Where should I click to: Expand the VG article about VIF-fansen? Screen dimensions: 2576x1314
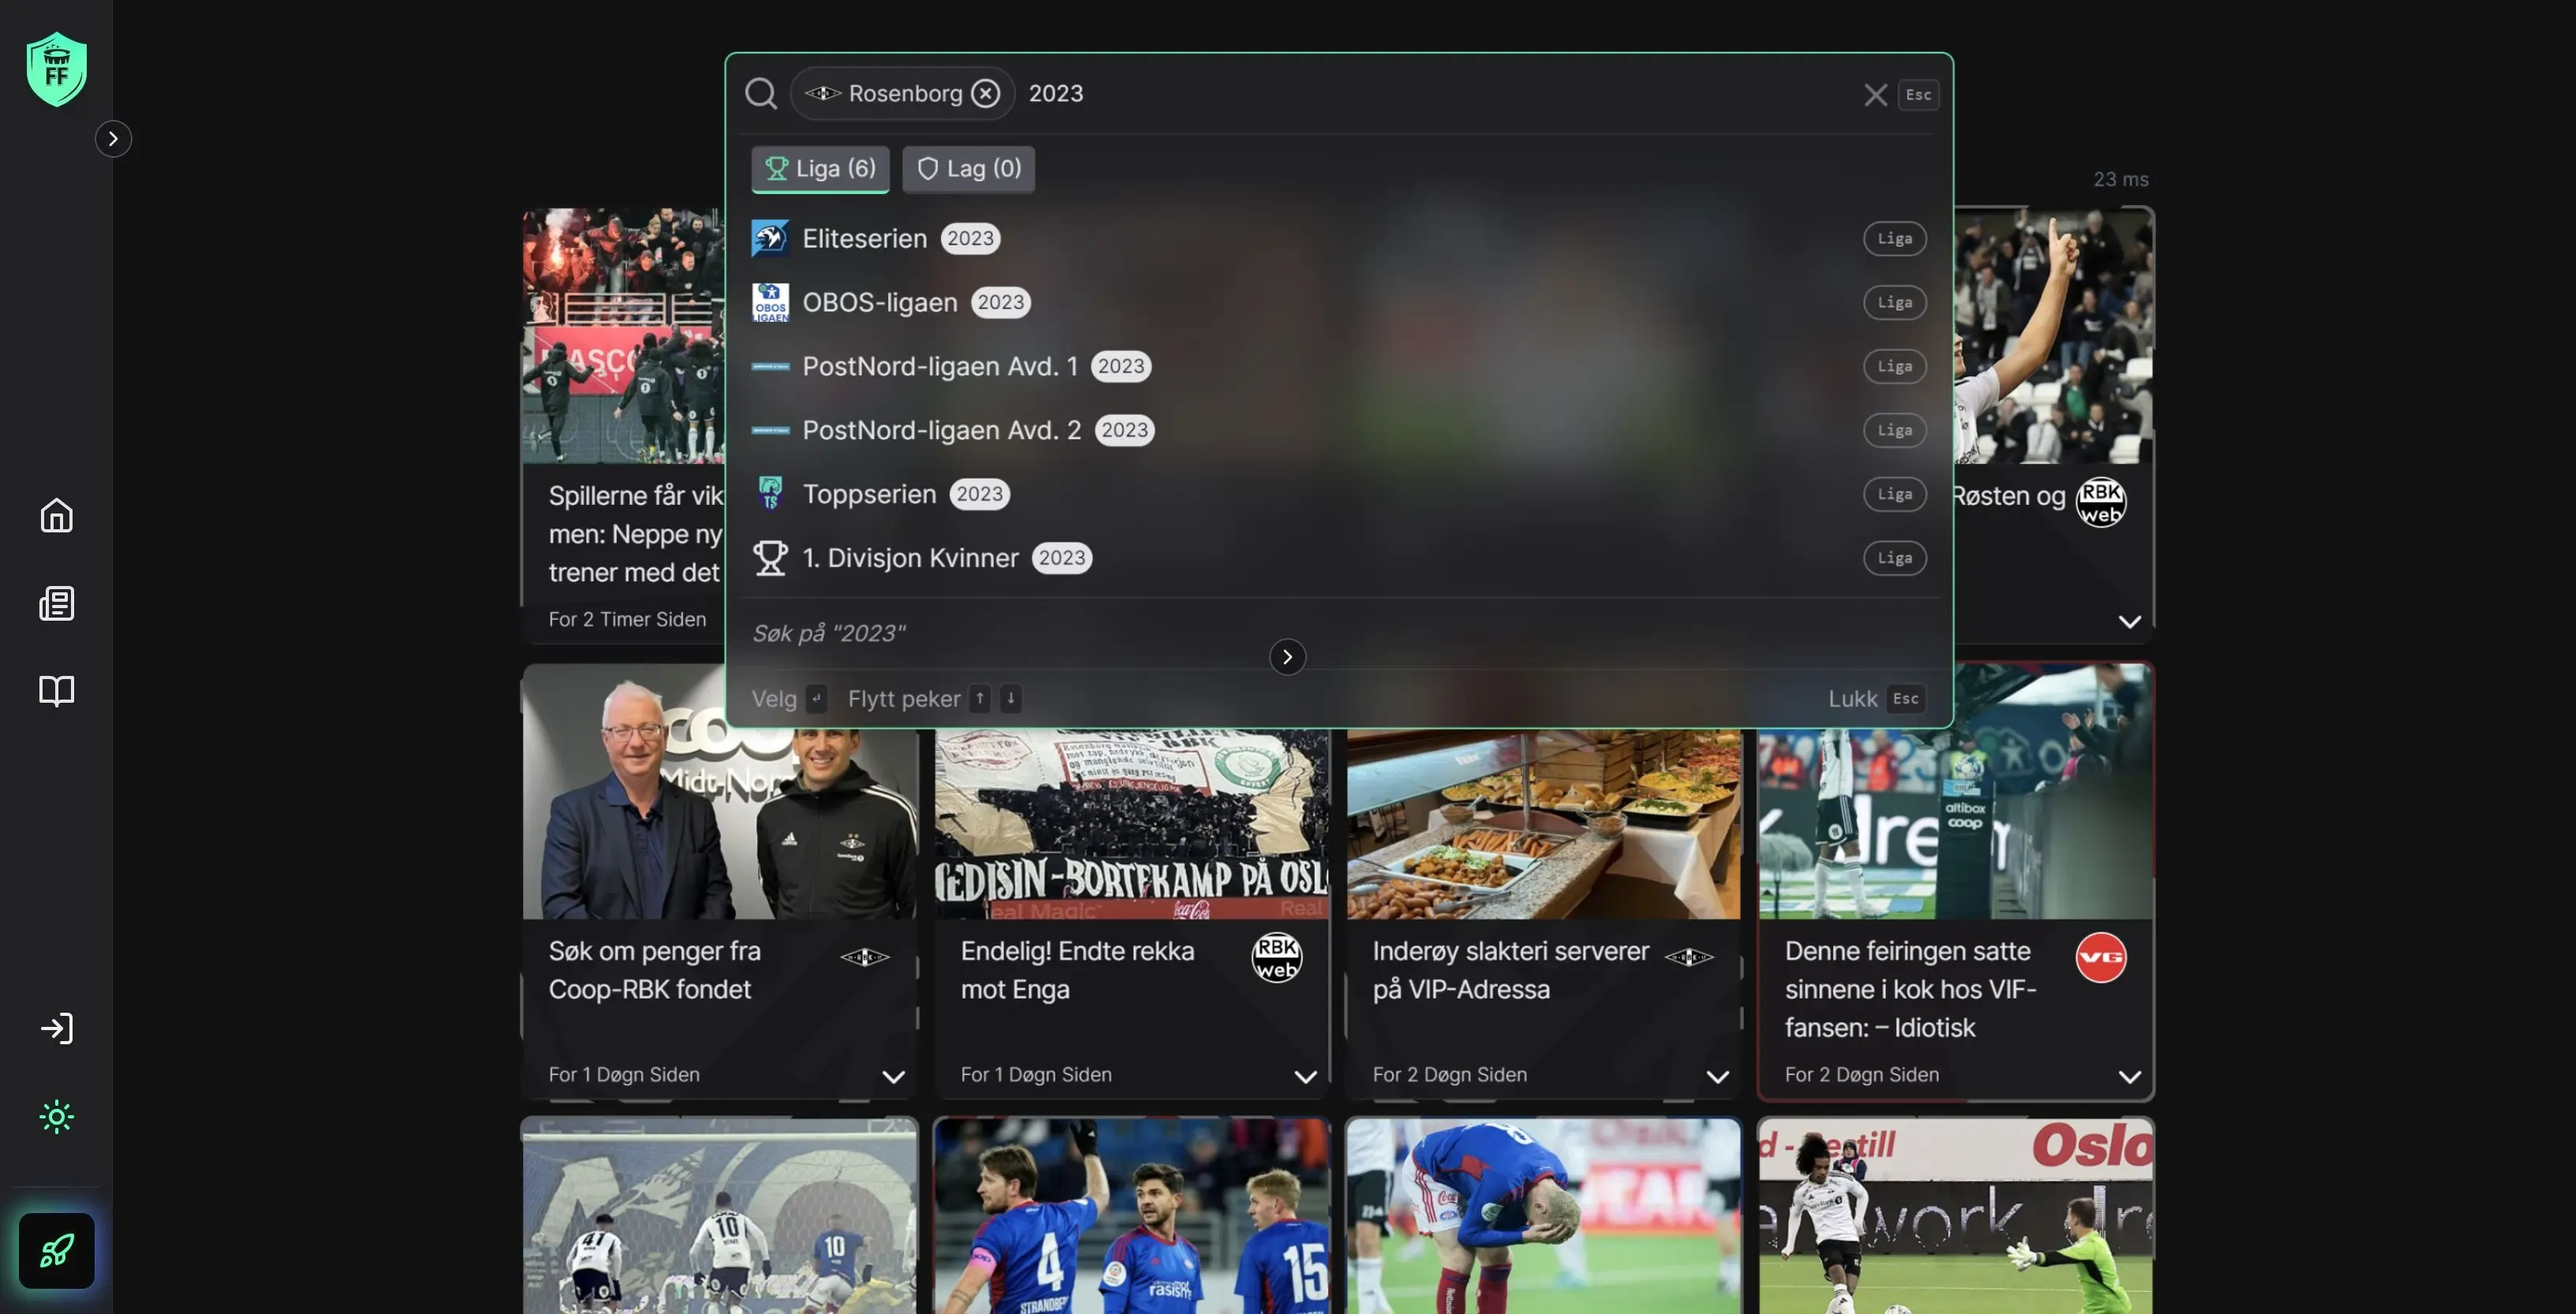point(2130,1077)
